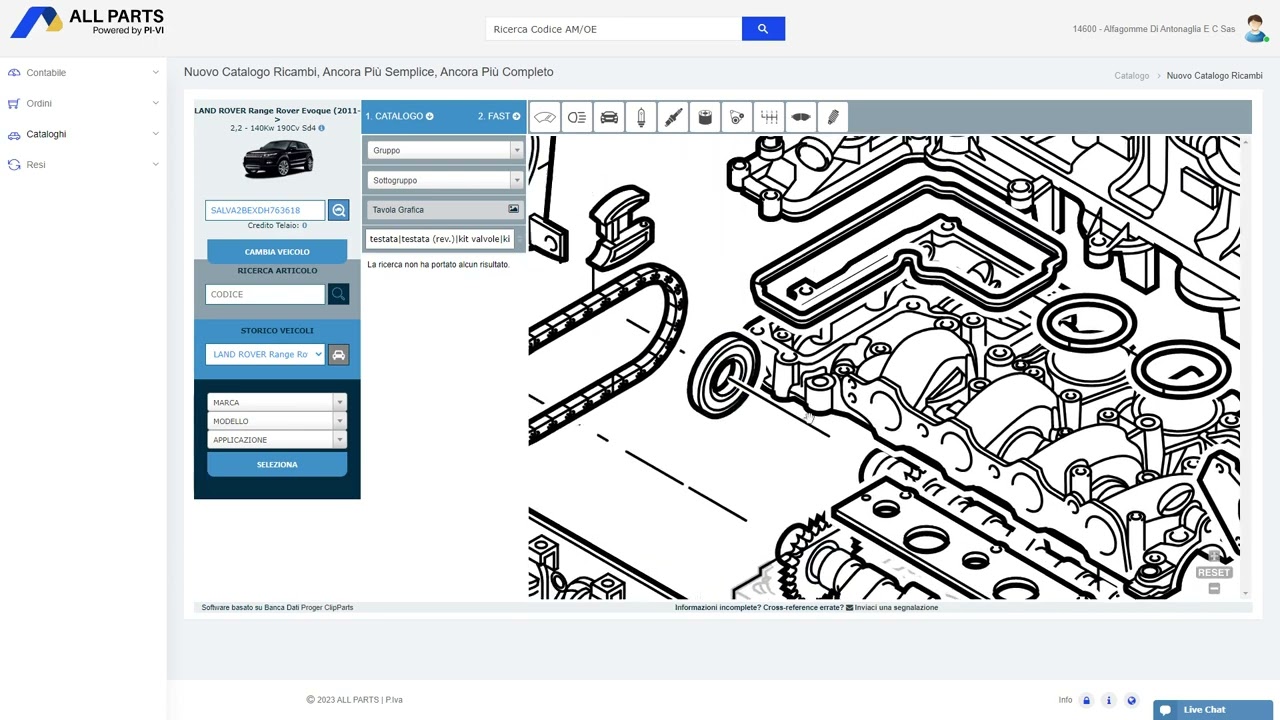Focus the Ricerca Codice AM/OE search field

[613, 29]
